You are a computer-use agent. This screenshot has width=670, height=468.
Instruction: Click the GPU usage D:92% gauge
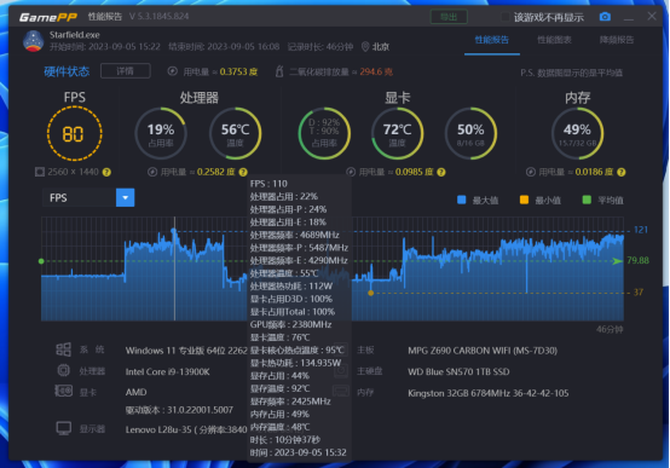[x=324, y=133]
